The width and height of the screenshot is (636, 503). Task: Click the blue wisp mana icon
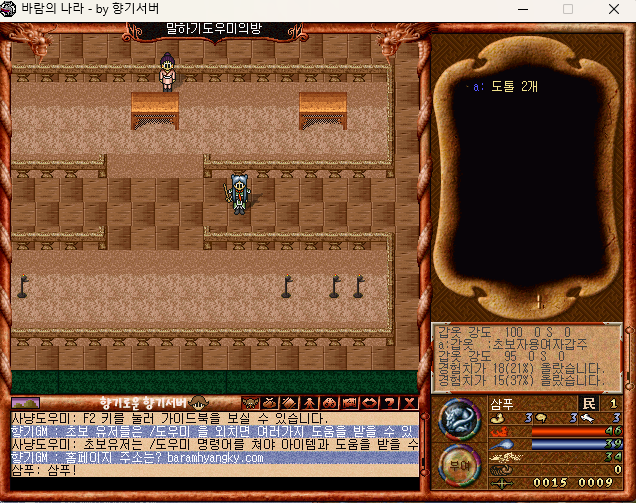[x=501, y=444]
